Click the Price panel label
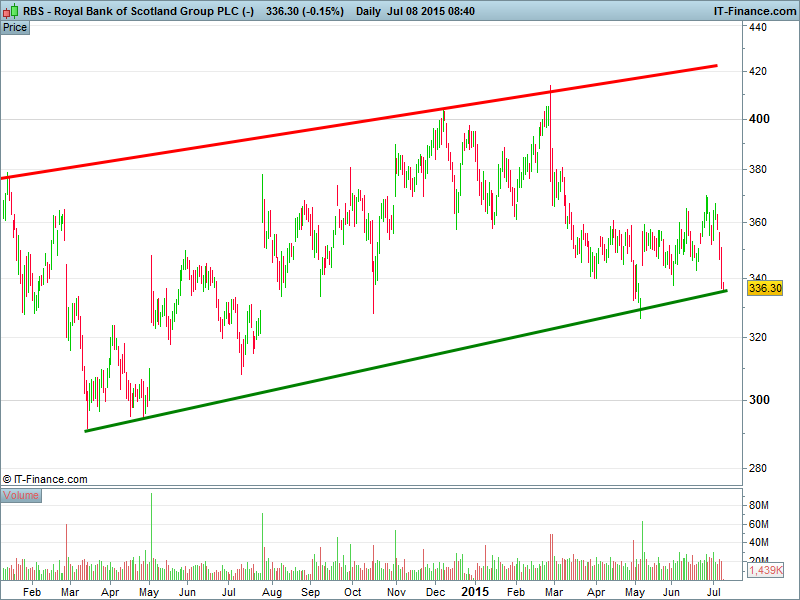 tap(15, 27)
